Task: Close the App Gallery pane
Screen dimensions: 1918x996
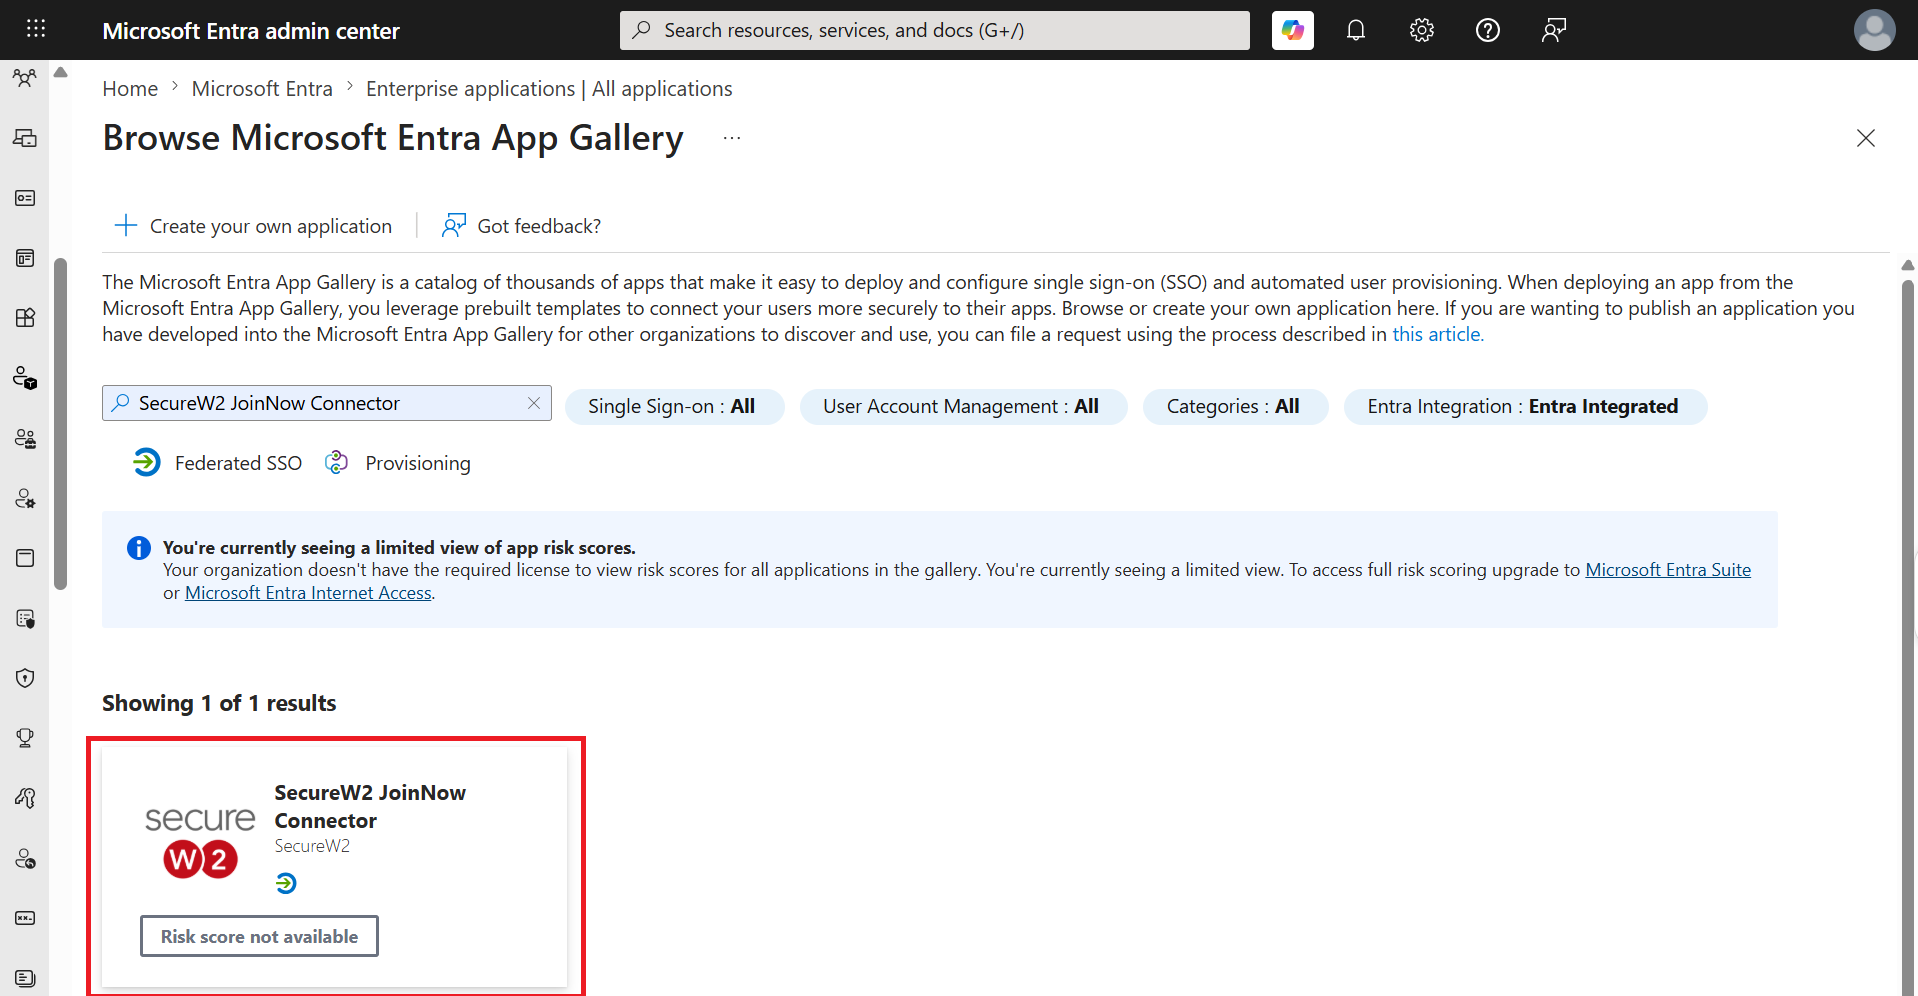Action: click(x=1865, y=138)
